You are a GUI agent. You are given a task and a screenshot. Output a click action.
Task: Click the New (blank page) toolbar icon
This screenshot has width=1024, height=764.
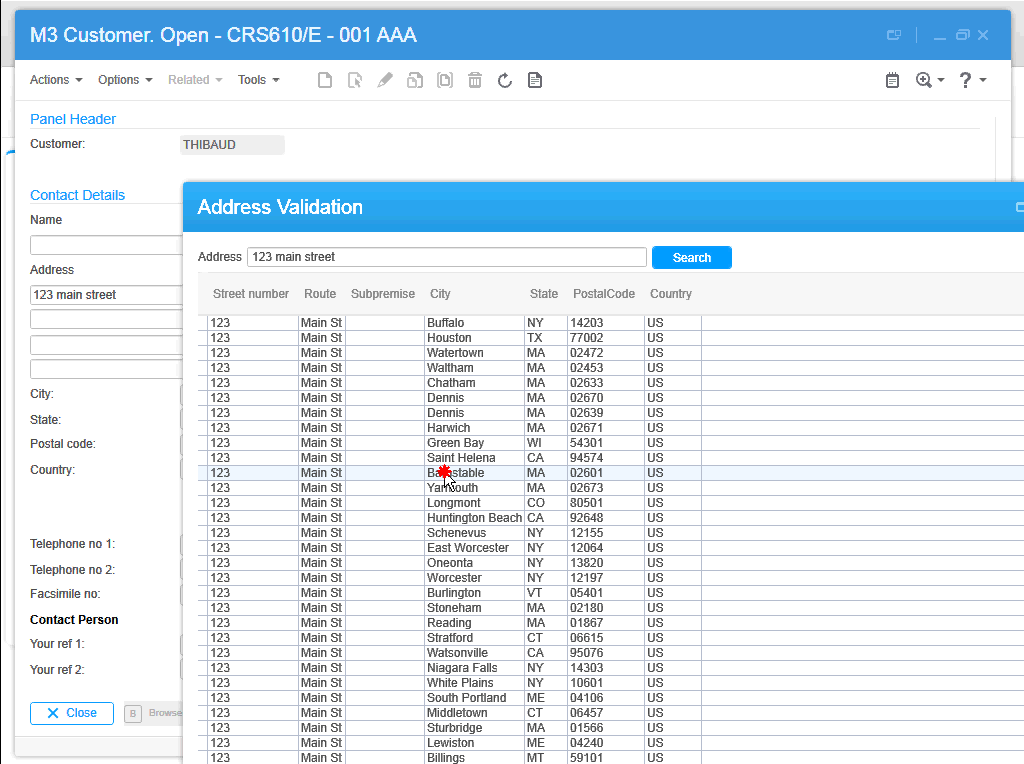[x=325, y=80]
